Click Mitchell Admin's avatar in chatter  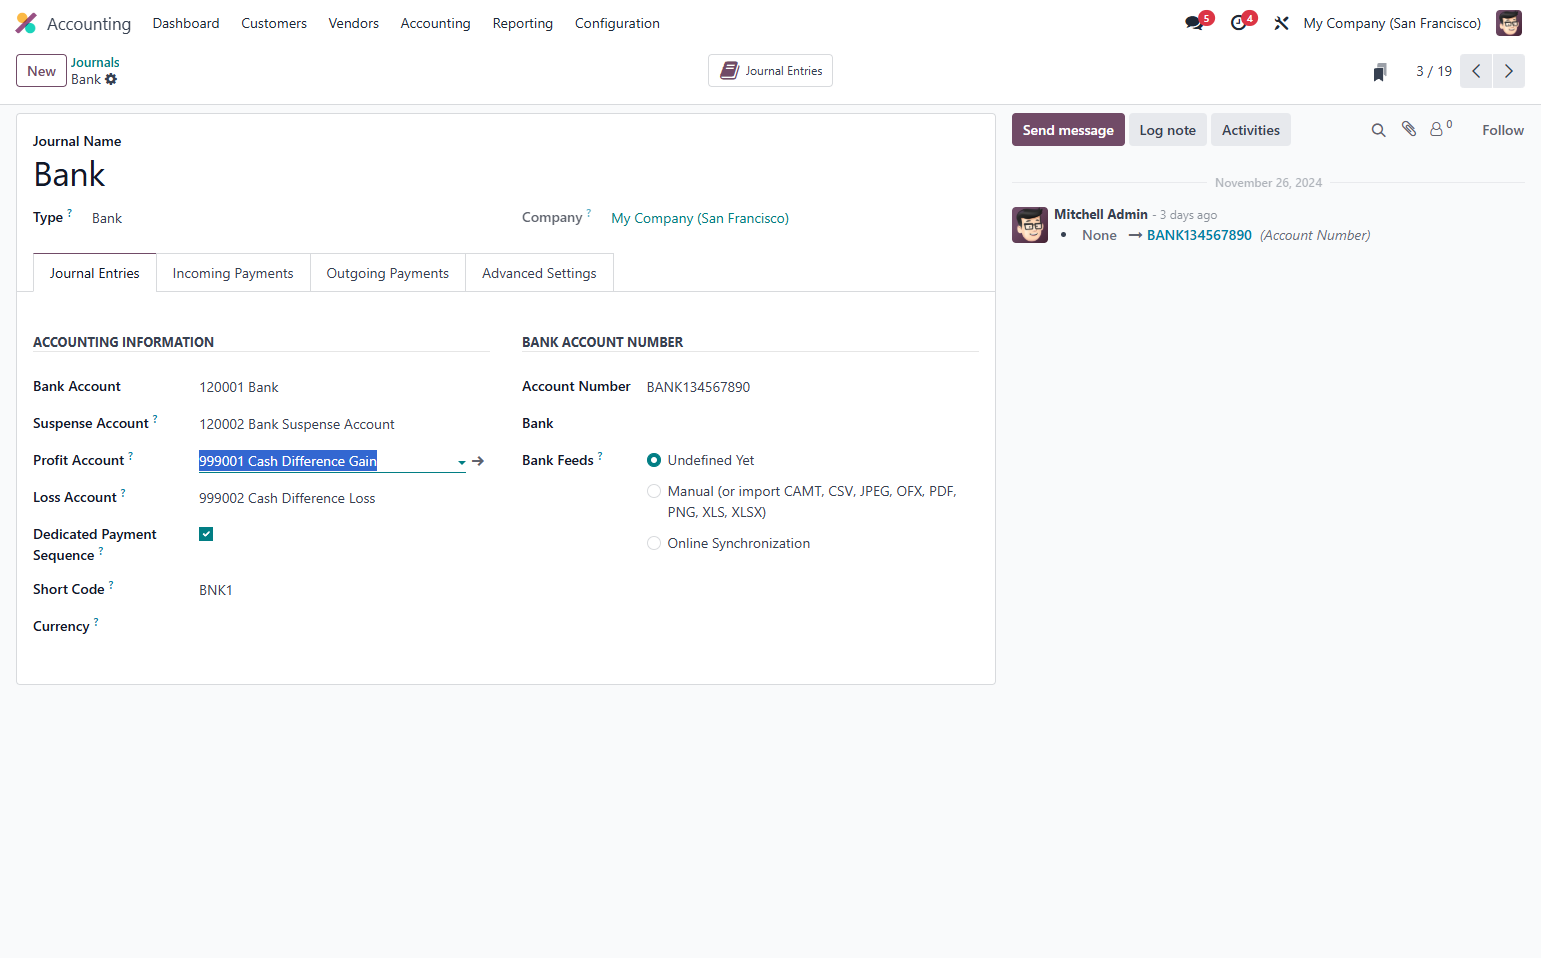click(1030, 225)
